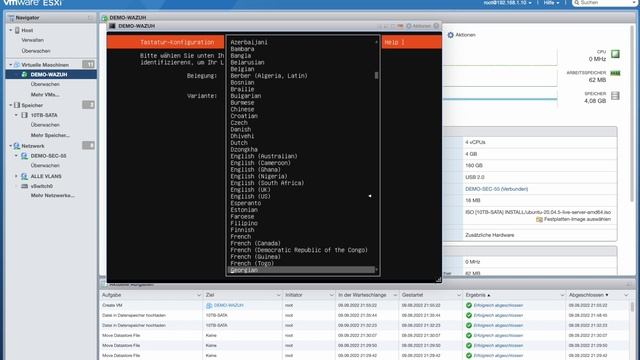Click the DEMO-WAZUH VM icon in Navigator
The width and height of the screenshot is (640, 360).
tap(24, 74)
